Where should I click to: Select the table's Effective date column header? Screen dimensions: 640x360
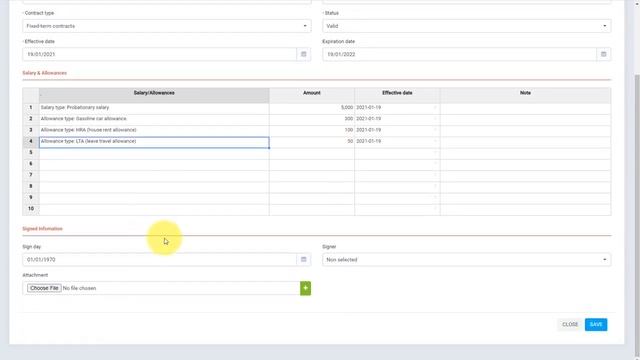coord(397,95)
